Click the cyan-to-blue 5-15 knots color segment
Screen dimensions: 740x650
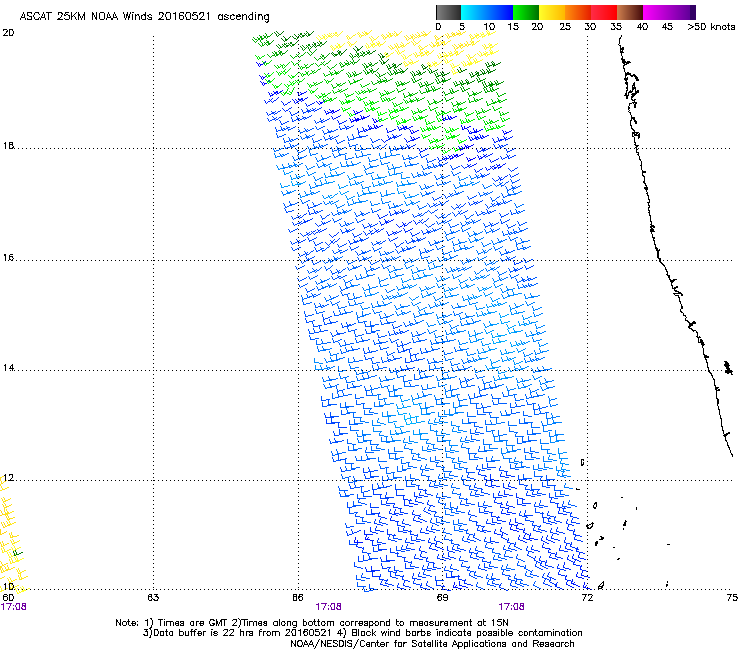[x=487, y=12]
